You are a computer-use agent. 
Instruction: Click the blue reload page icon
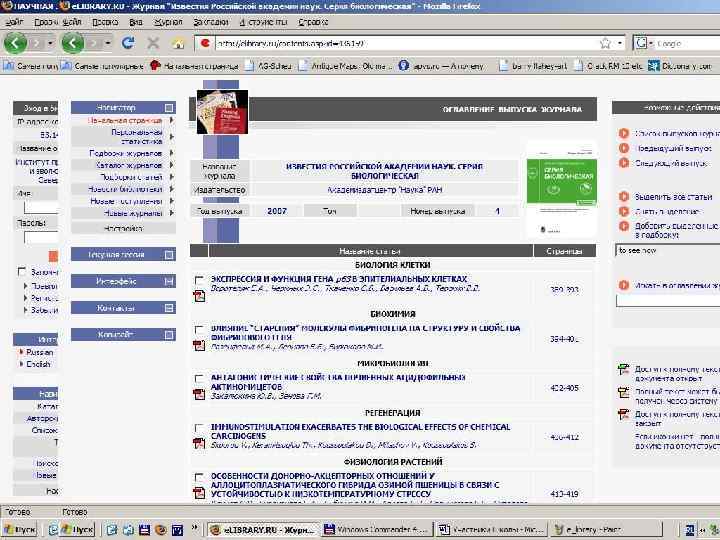pos(128,43)
